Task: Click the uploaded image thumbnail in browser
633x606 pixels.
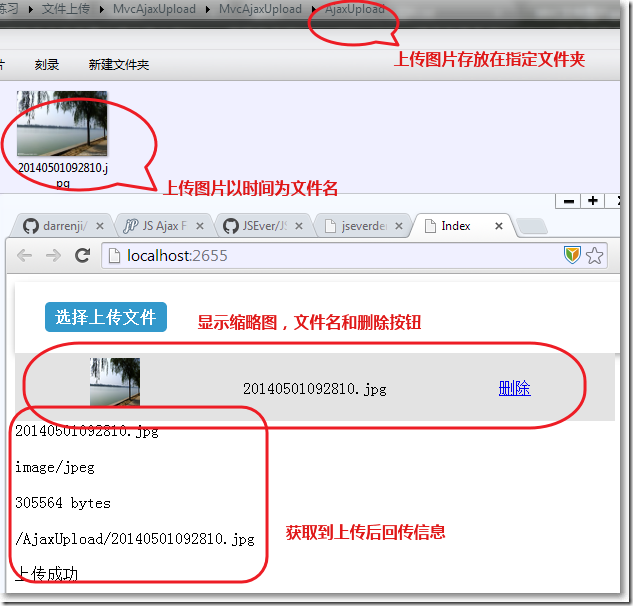Action: pyautogui.click(x=115, y=382)
